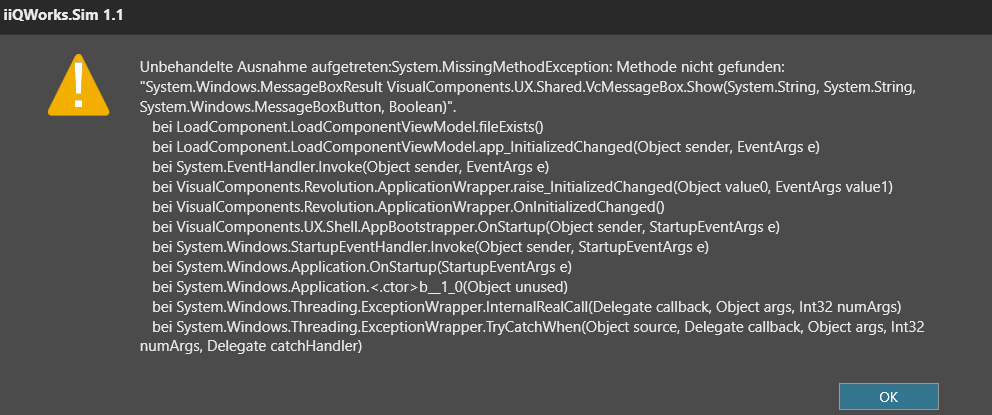
Task: Click the iiQWorks.Sim 1.1 window title
Action: [x=63, y=16]
